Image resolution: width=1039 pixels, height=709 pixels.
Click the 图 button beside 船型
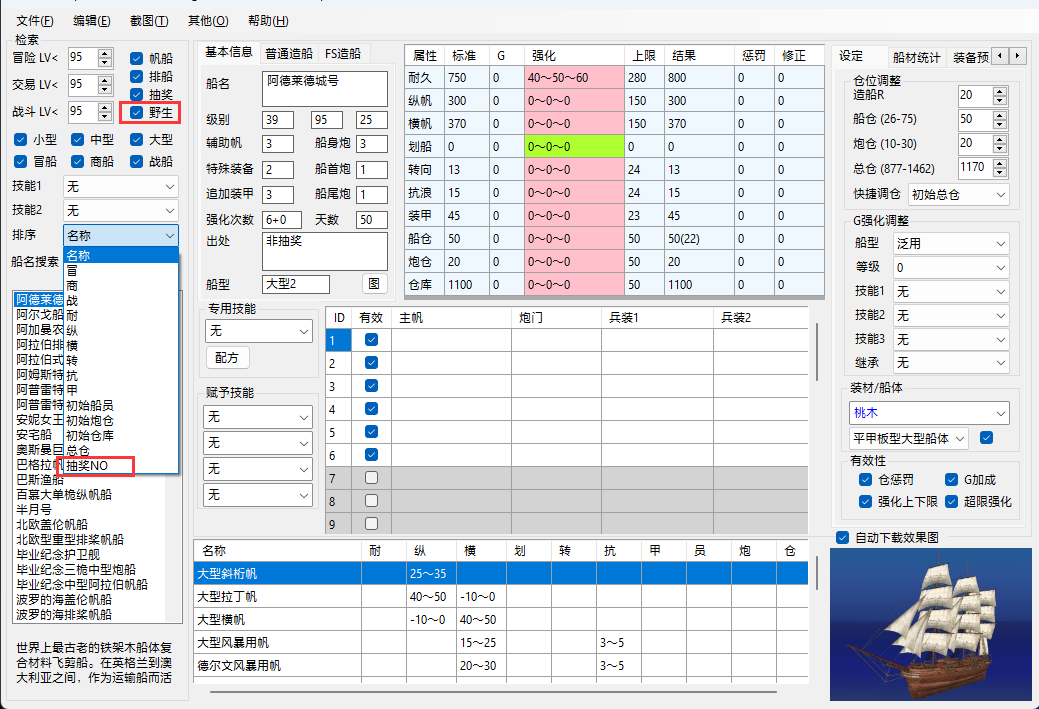click(x=373, y=284)
